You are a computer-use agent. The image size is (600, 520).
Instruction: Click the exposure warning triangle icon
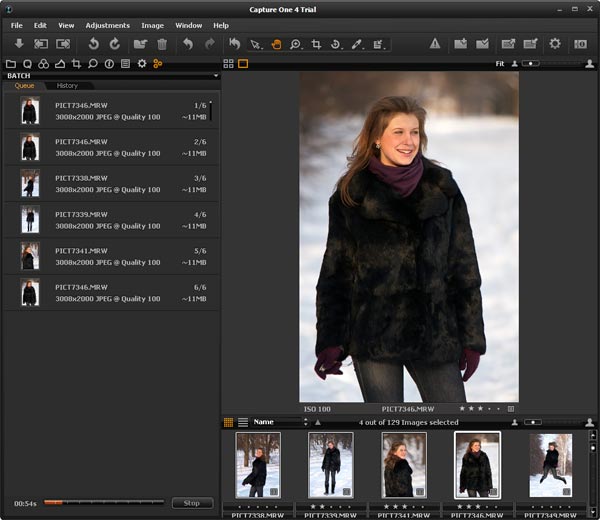pyautogui.click(x=435, y=44)
